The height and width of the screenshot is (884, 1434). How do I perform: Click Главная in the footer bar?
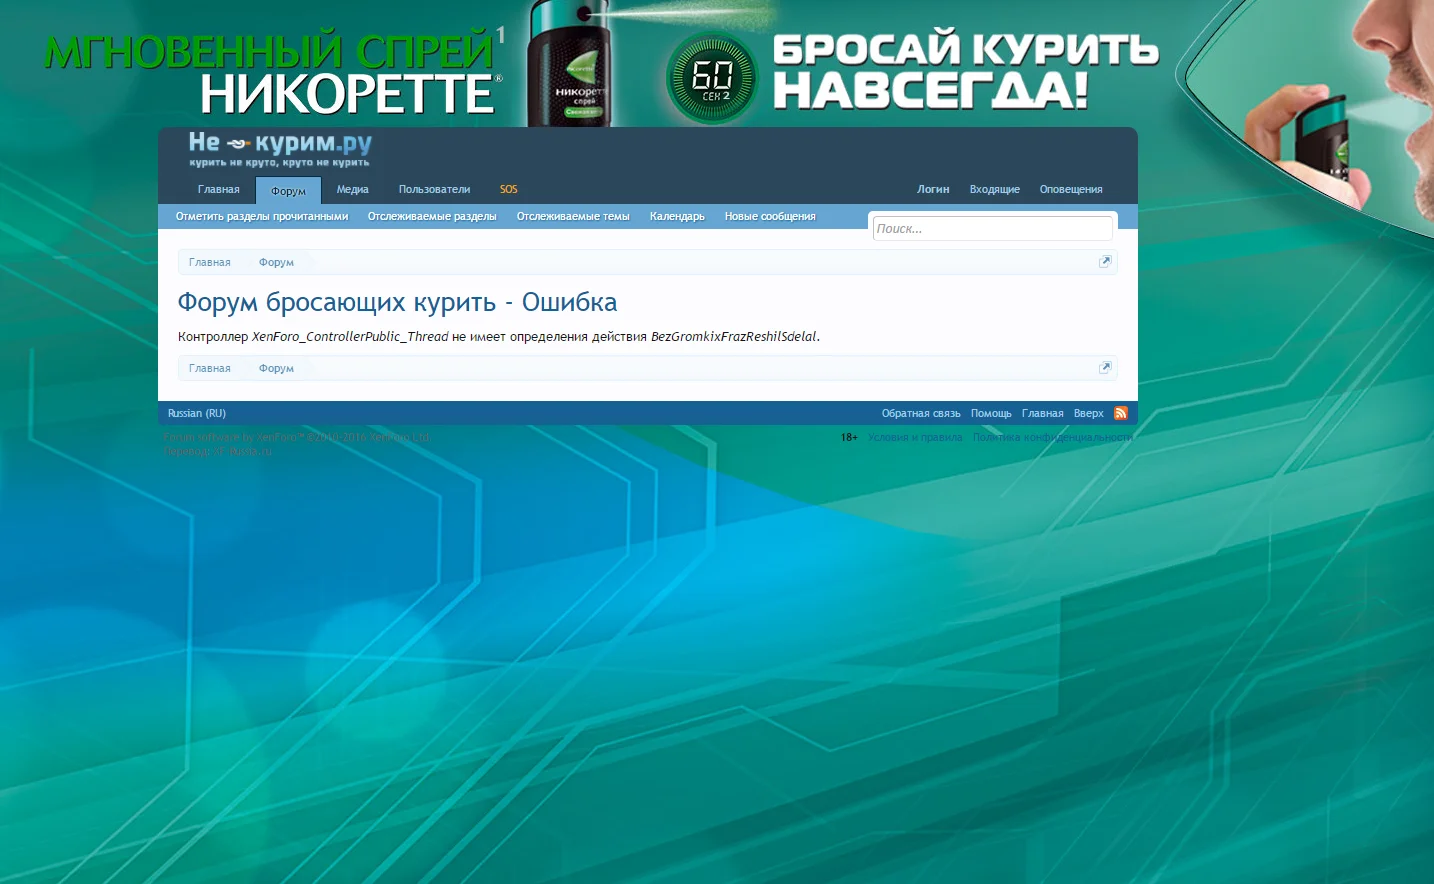pos(1043,413)
